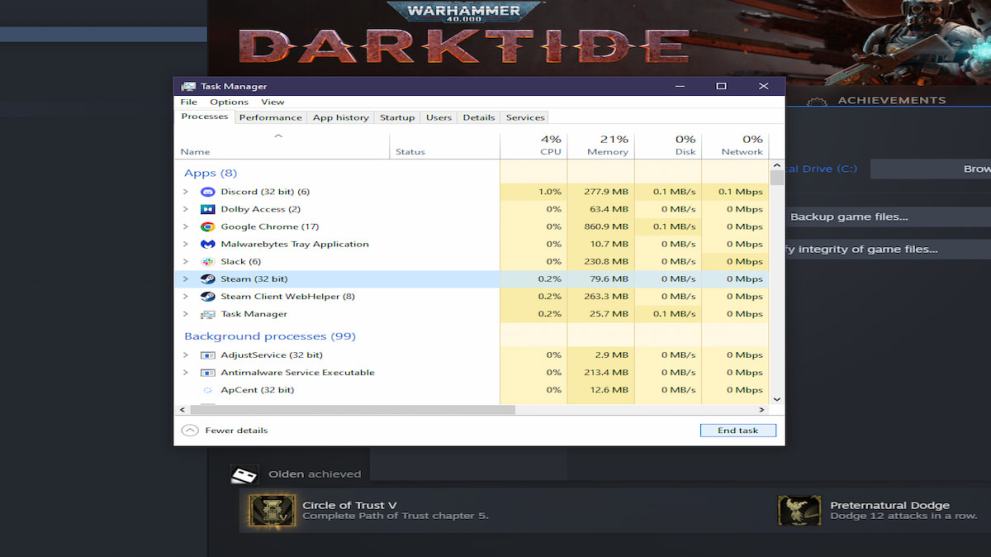991x557 pixels.
Task: Expand the Google Chrome process group
Action: (x=185, y=227)
